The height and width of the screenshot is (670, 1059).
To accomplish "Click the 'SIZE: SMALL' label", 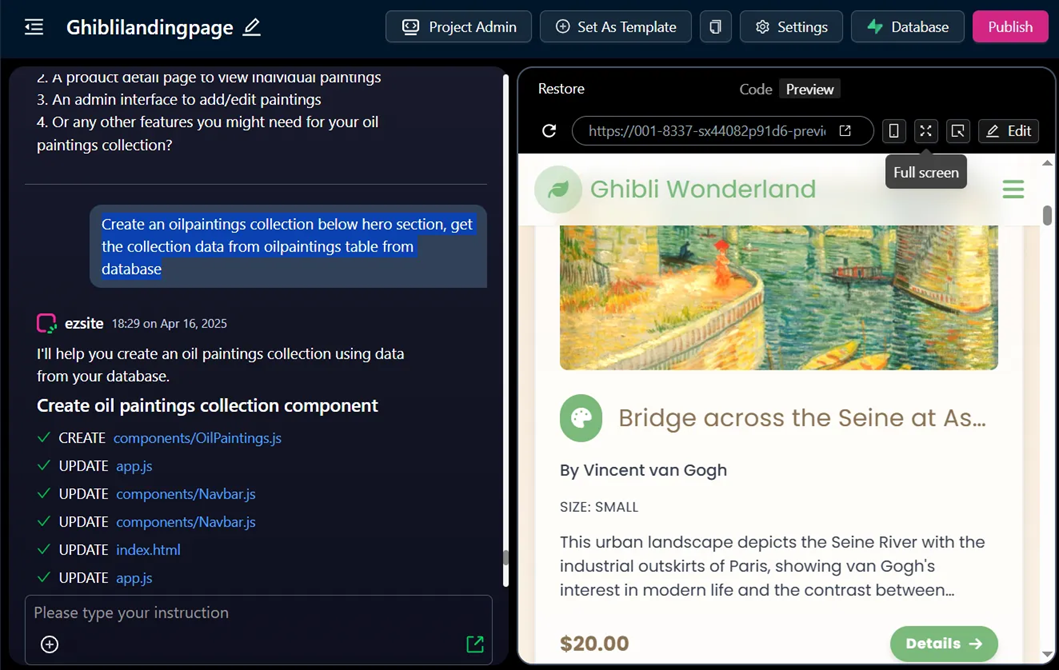I will pyautogui.click(x=598, y=507).
